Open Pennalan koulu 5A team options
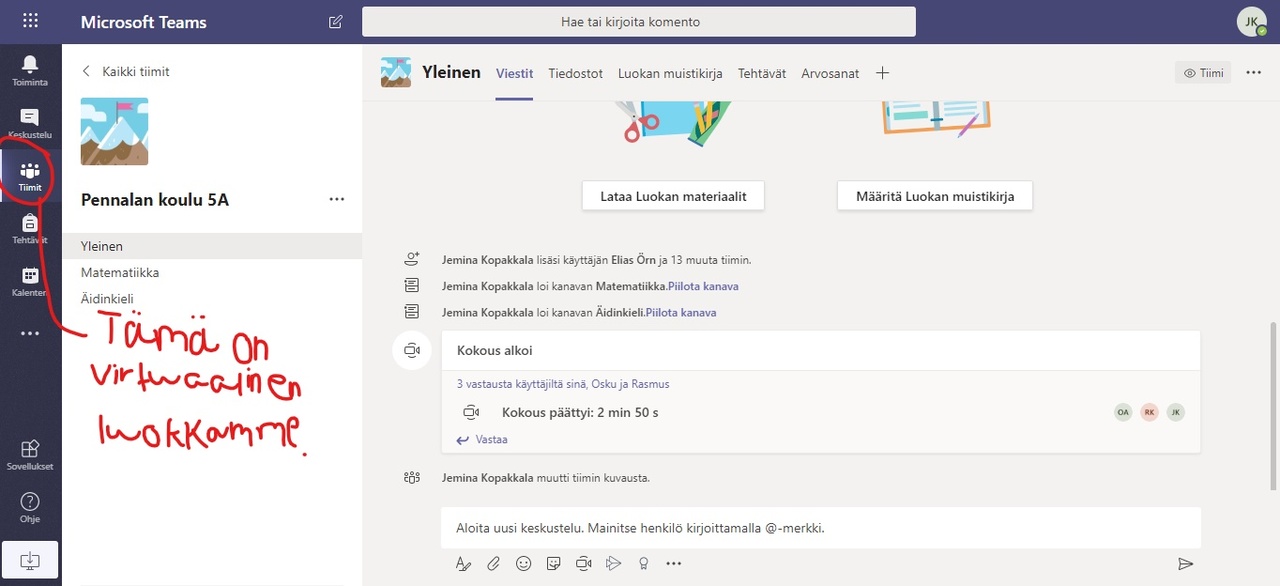 pos(337,200)
